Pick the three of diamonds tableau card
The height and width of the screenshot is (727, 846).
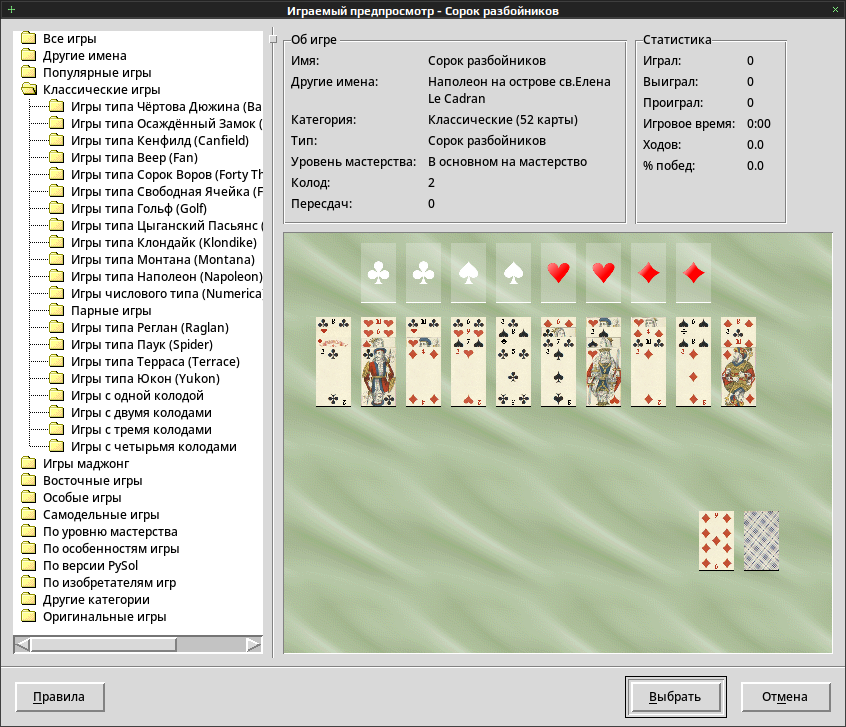pyautogui.click(x=693, y=376)
